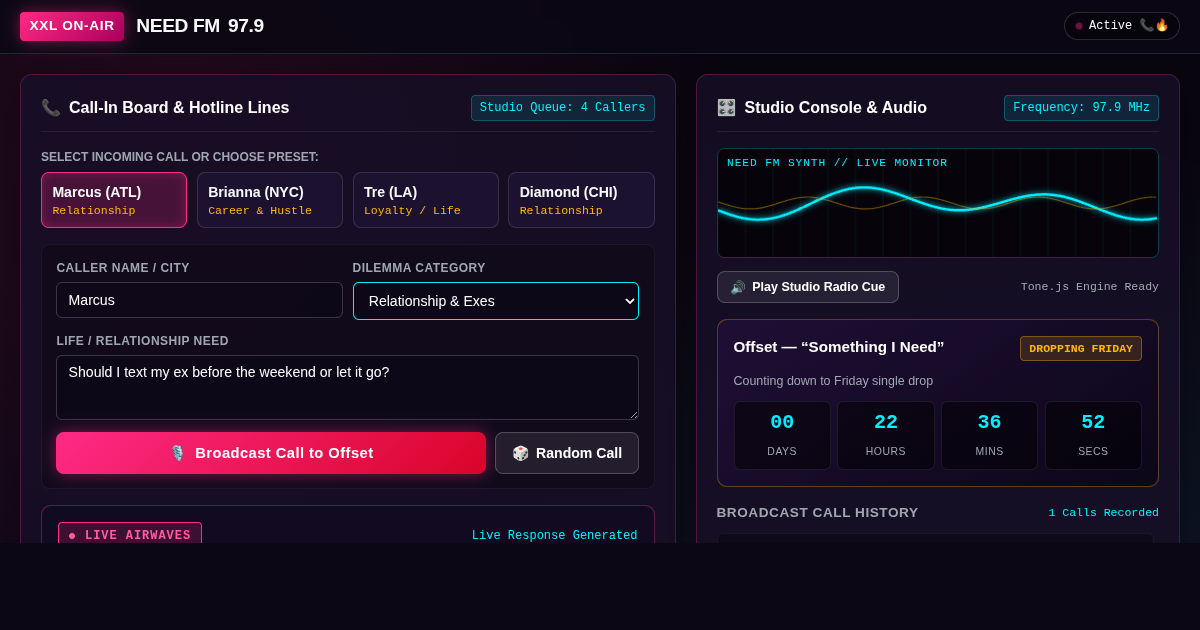
Task: Click the phone icon beside Call-In Board heading
Action: [51, 108]
